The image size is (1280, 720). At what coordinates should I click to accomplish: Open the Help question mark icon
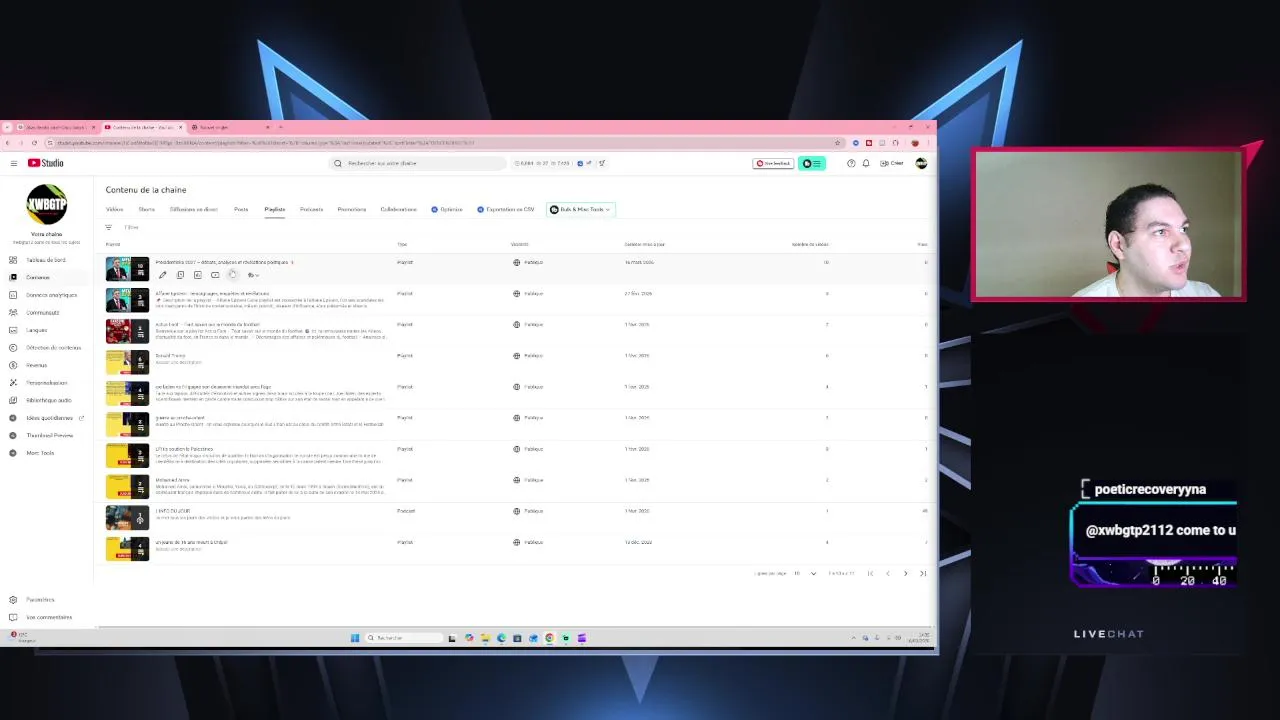click(851, 163)
